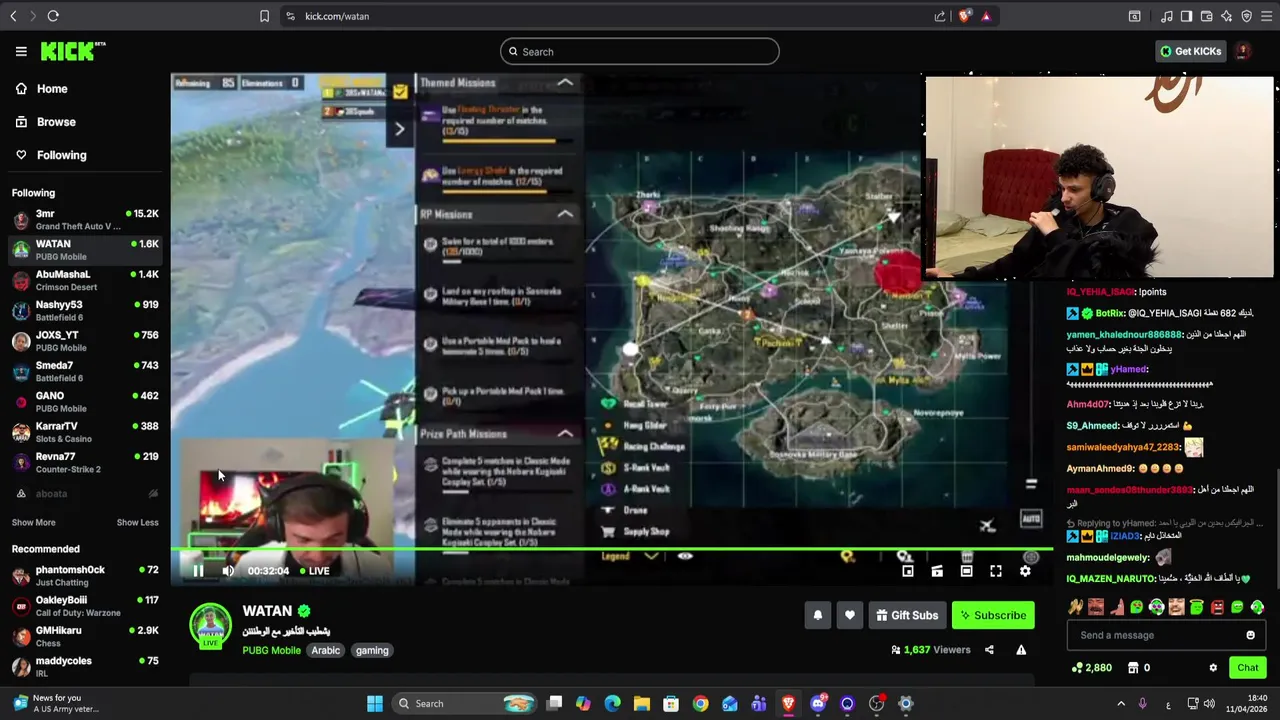The image size is (1280, 720).
Task: Open the Windows Start menu
Action: click(375, 704)
